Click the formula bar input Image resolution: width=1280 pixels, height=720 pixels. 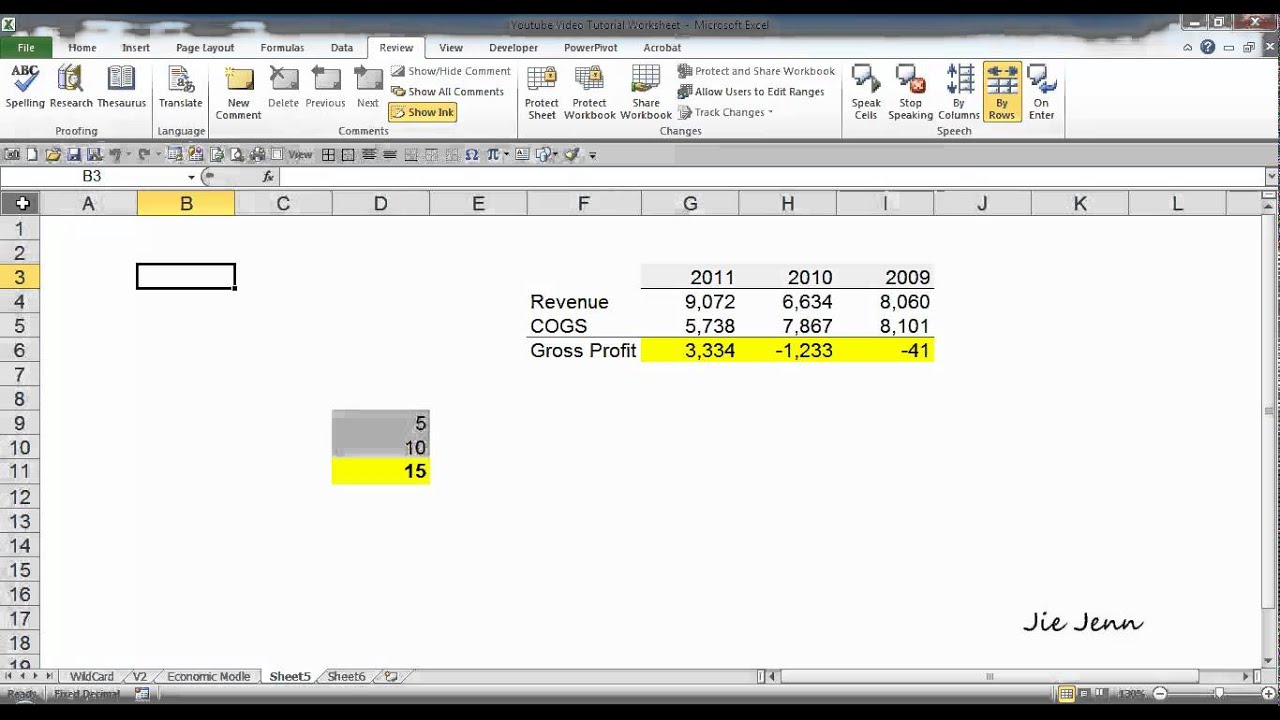[x=770, y=177]
